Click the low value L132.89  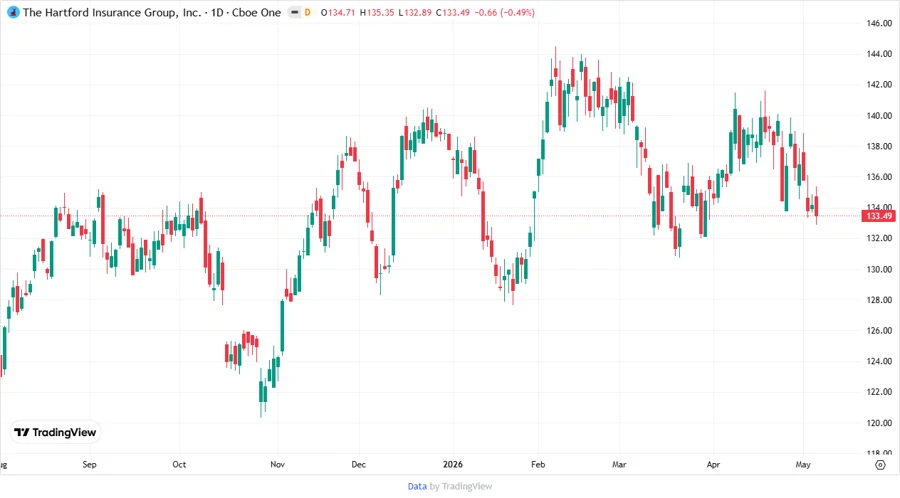point(414,12)
